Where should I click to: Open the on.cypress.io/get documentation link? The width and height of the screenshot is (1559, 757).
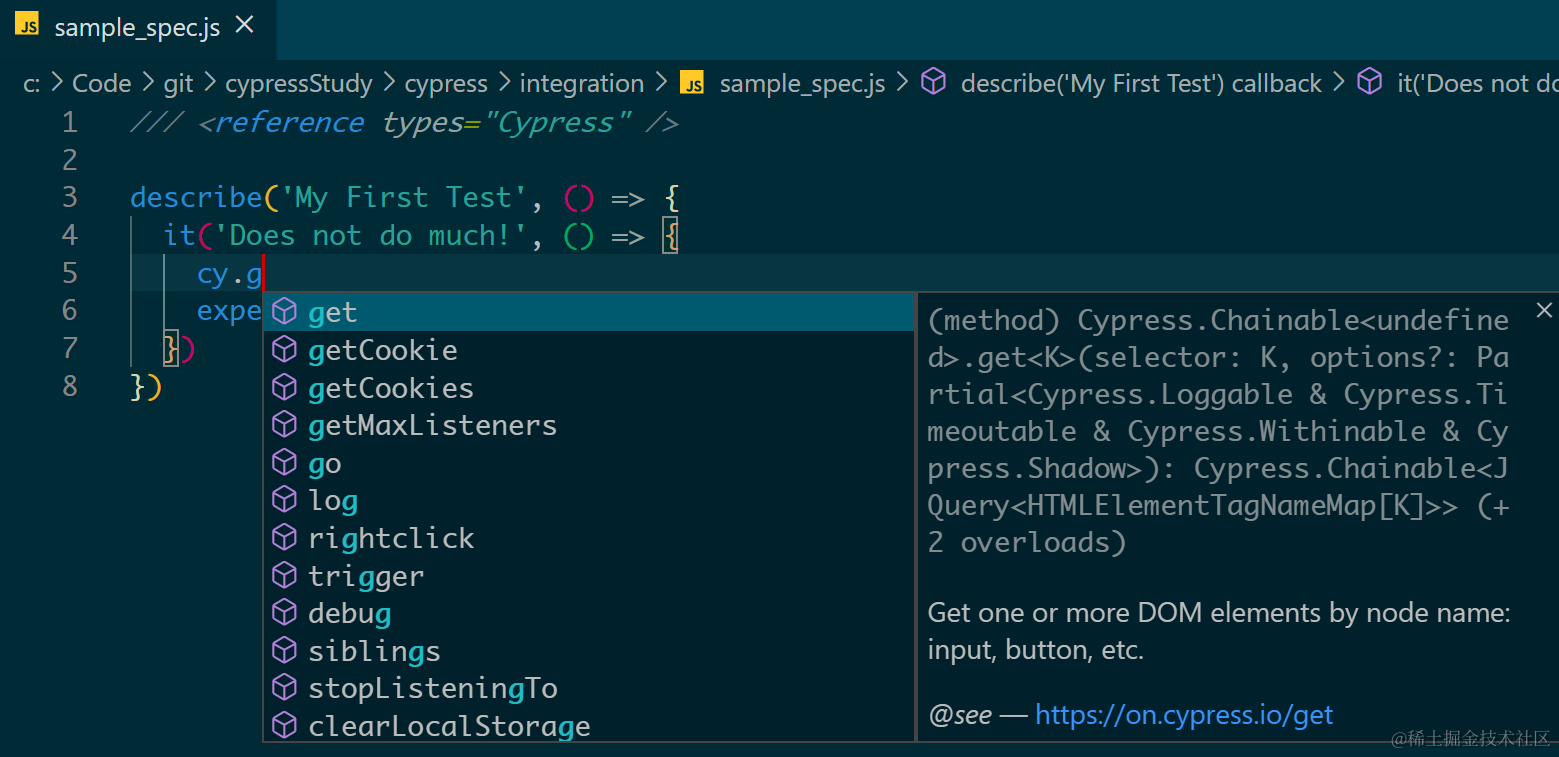tap(1184, 714)
